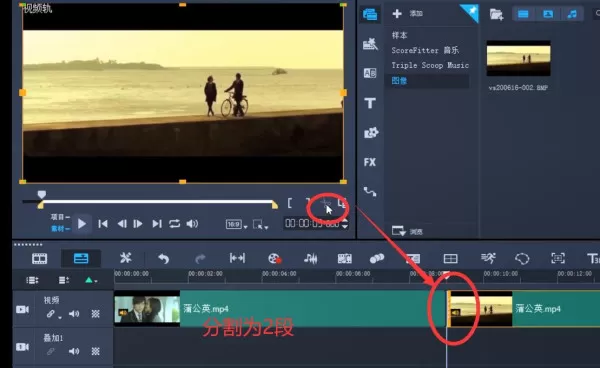Expand the green track height dropdown
Viewport: 600px width, 368px height.
coord(91,280)
